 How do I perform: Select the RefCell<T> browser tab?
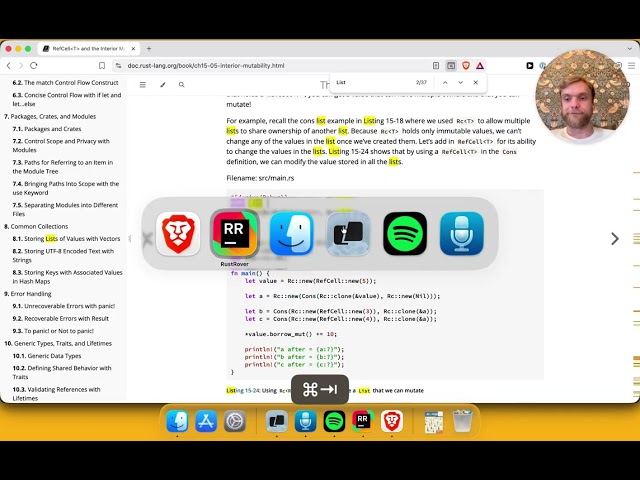coord(89,48)
